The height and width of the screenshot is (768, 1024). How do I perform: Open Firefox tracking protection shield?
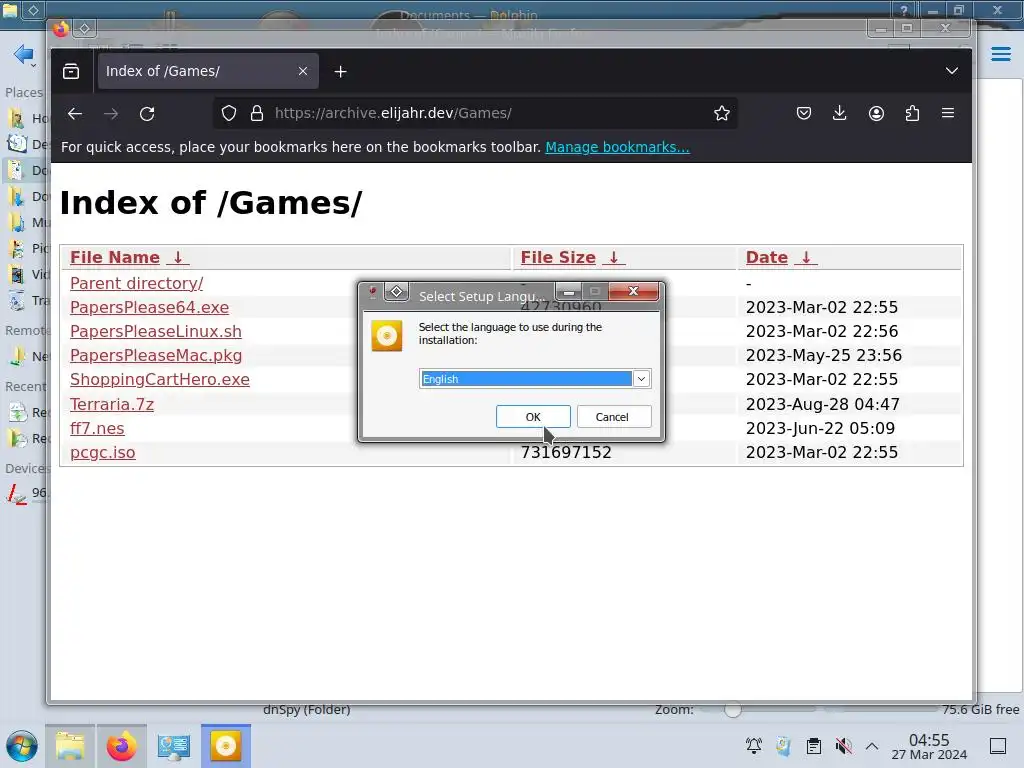click(229, 114)
